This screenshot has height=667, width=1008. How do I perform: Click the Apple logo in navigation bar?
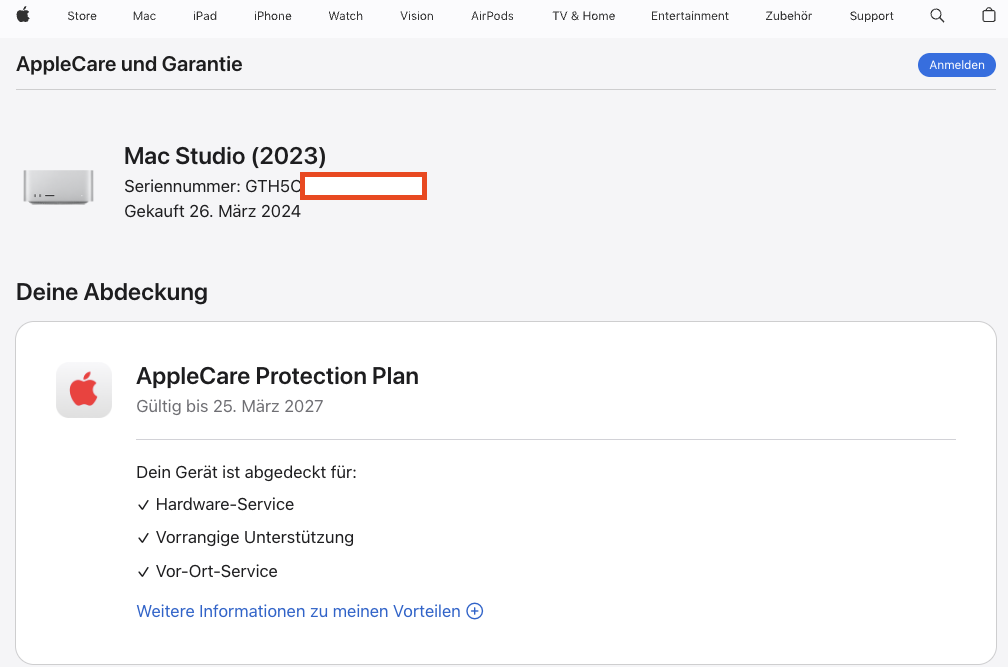[23, 15]
